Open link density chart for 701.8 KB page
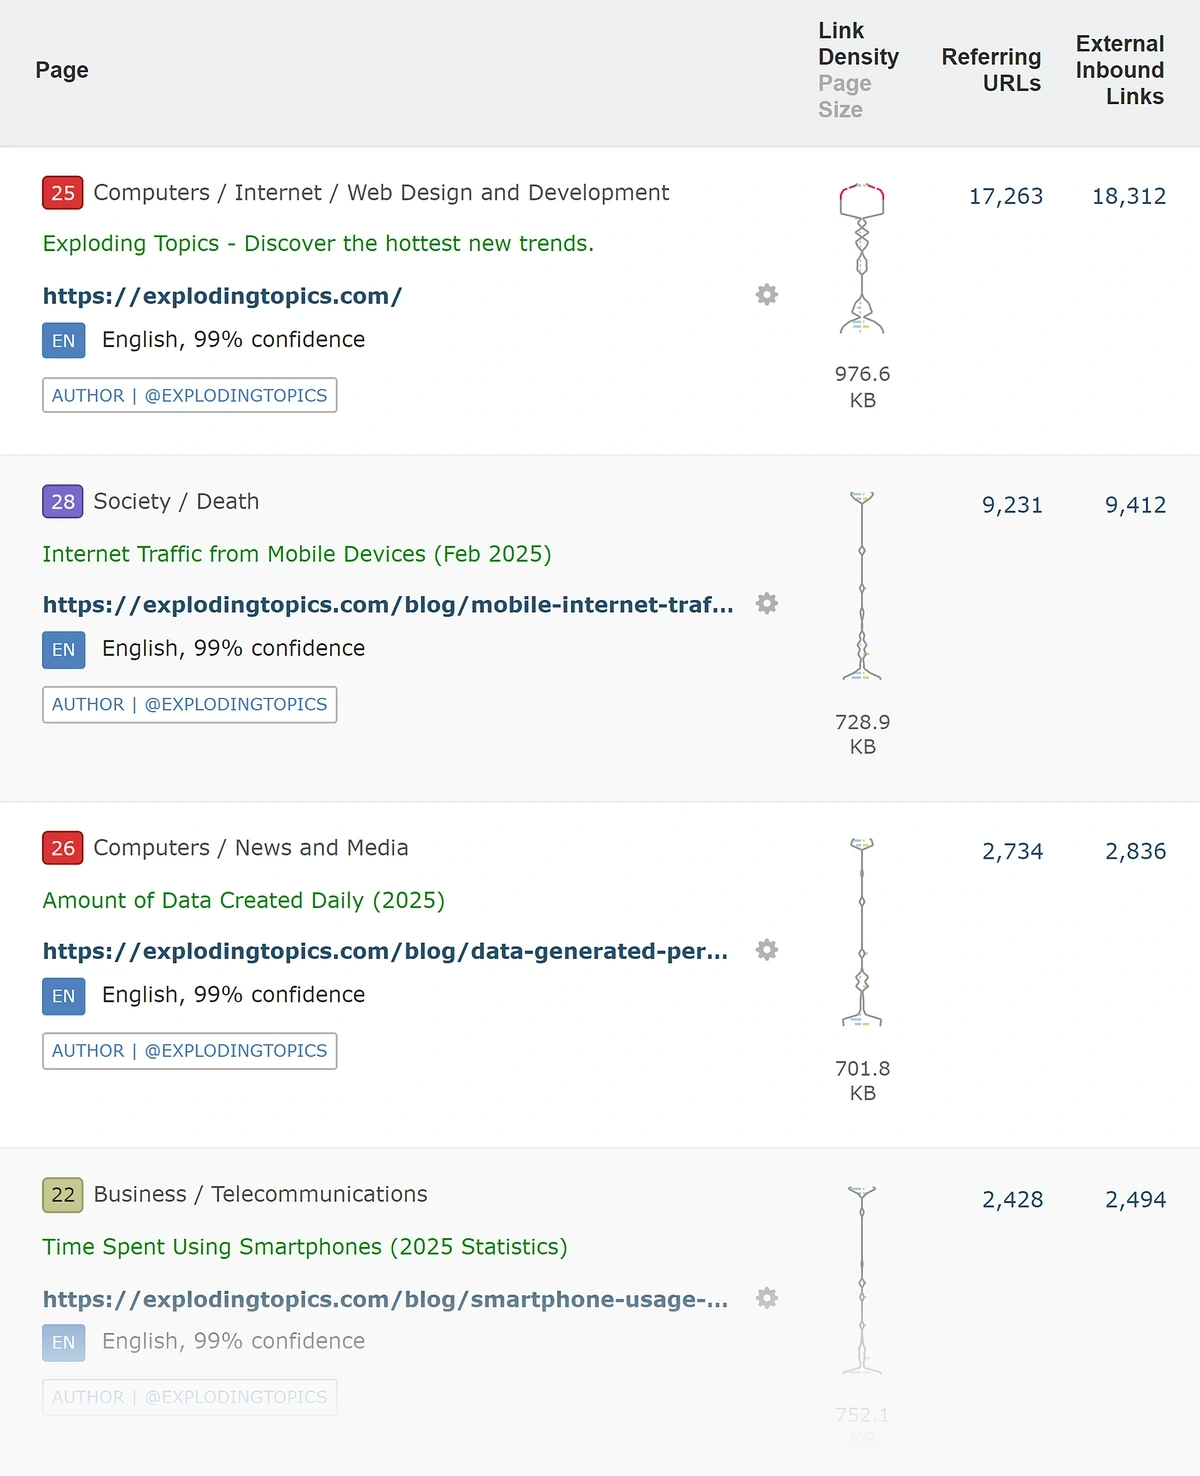This screenshot has height=1476, width=1200. click(x=862, y=932)
